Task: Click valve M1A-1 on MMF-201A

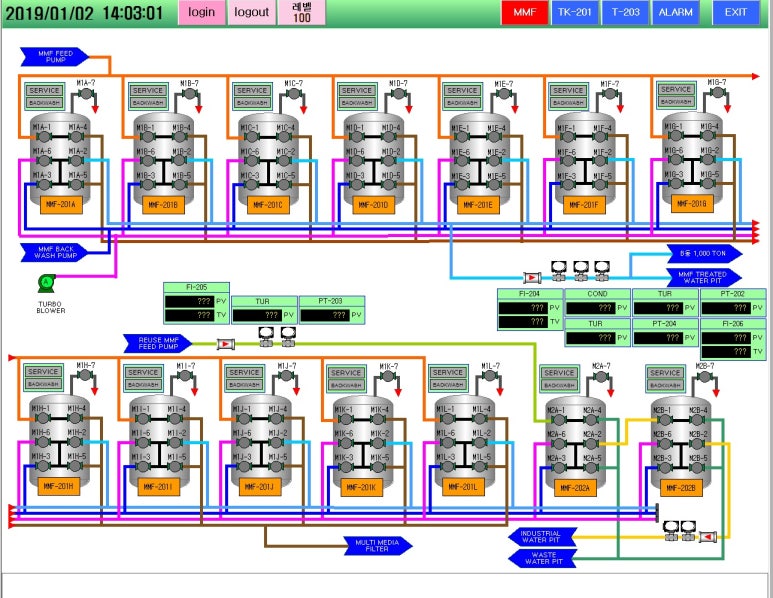Action: pos(44,137)
